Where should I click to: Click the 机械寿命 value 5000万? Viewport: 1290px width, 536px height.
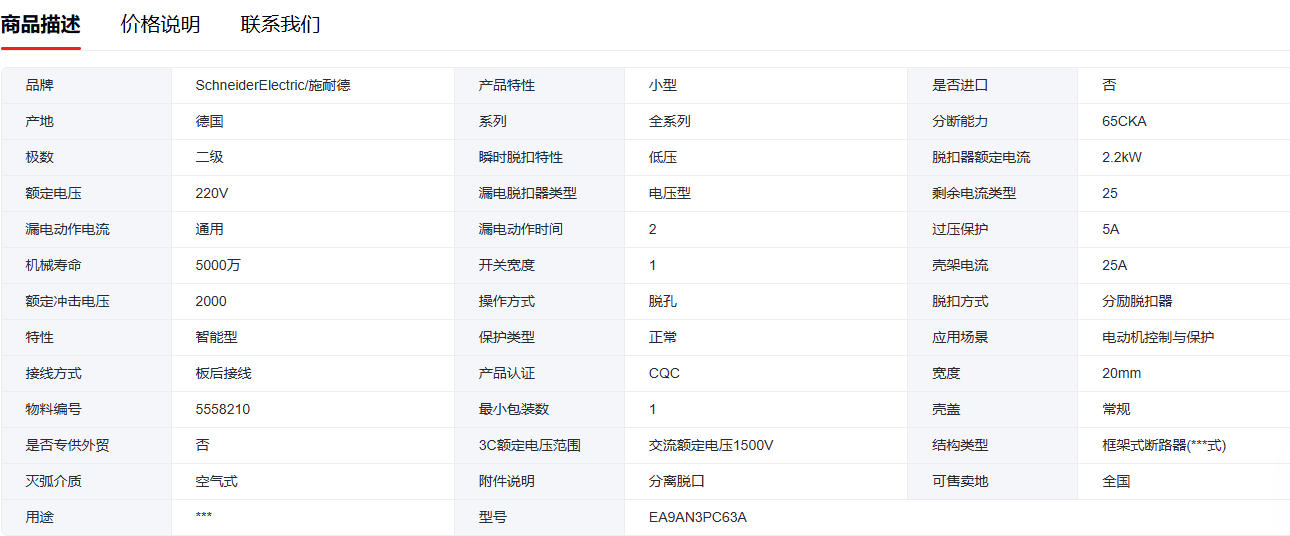point(218,266)
